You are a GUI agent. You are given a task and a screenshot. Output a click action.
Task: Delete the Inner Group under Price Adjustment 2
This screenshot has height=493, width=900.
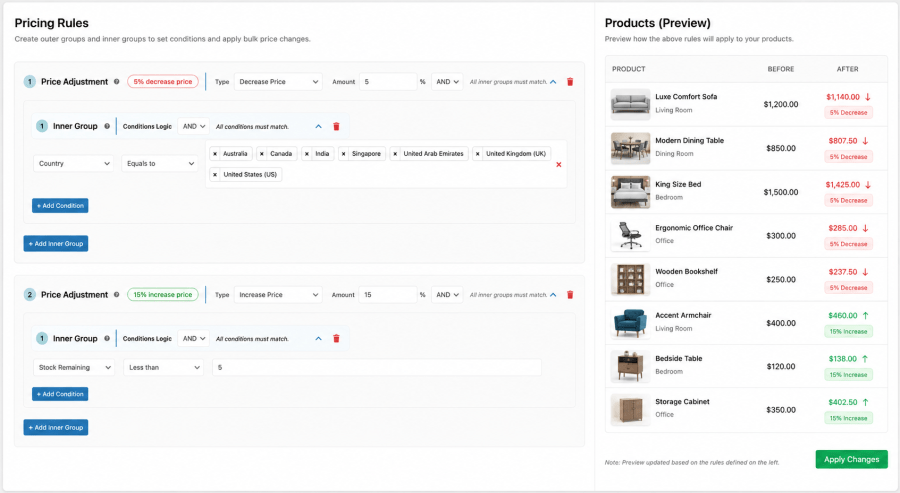[336, 339]
